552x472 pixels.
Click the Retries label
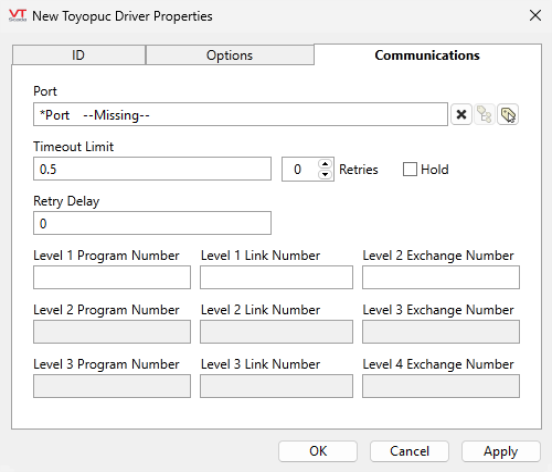358,170
